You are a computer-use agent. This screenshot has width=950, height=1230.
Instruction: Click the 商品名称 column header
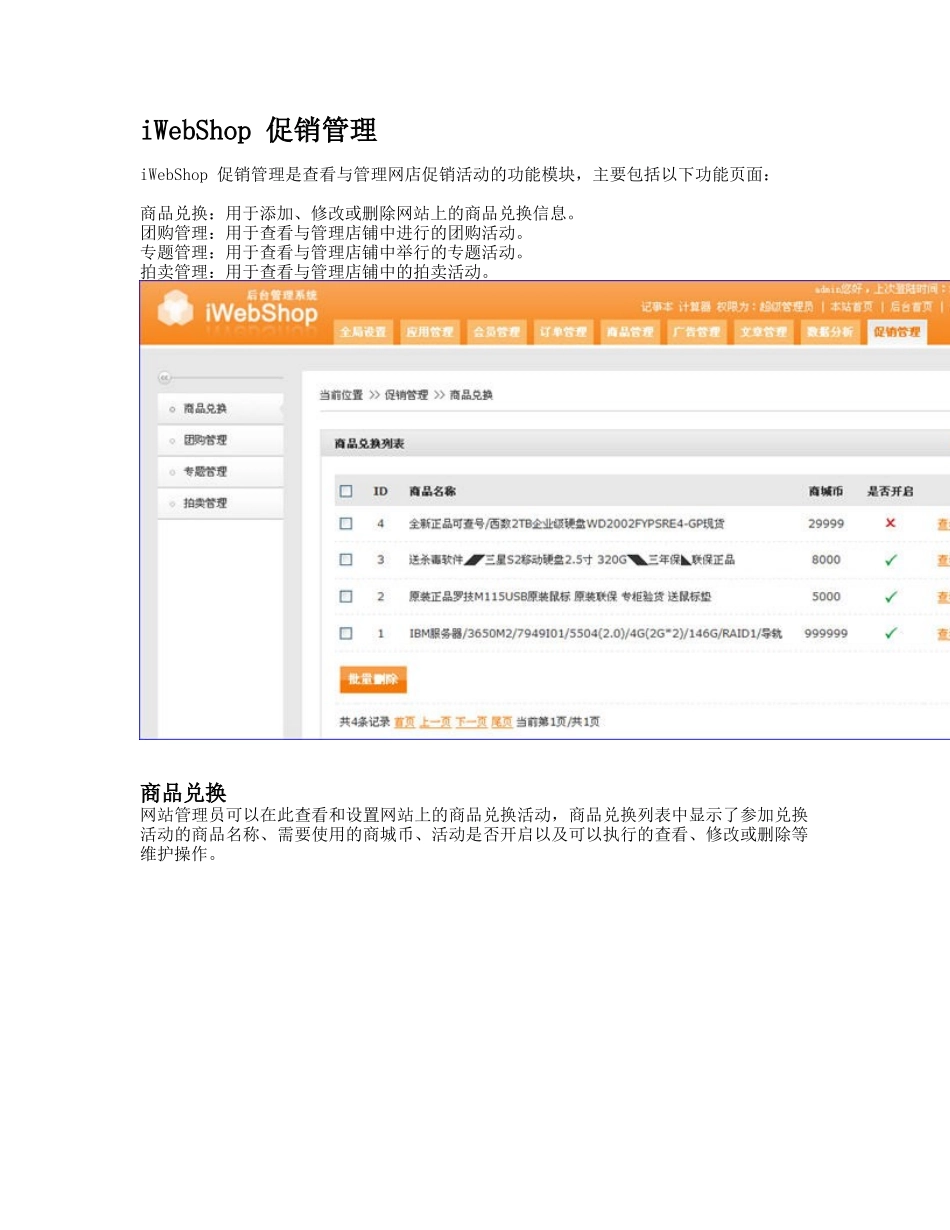(432, 491)
